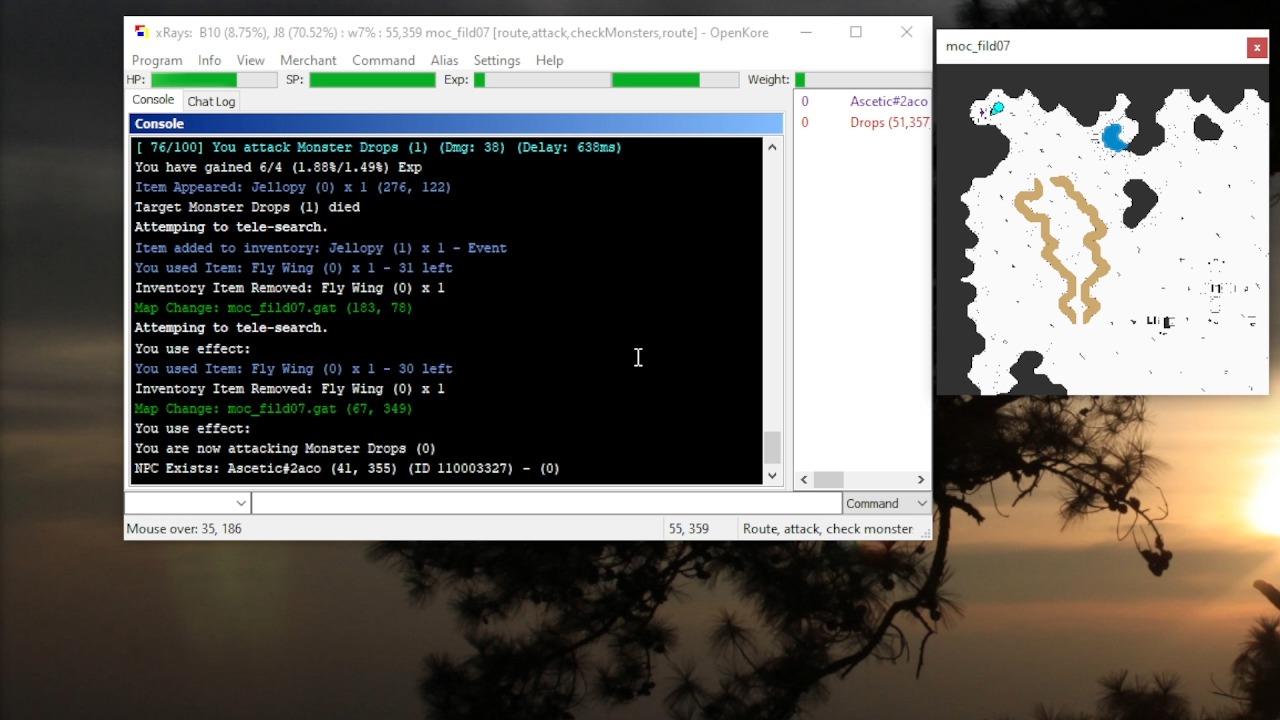Click the 'Route, attack, check monster' status text
The height and width of the screenshot is (720, 1280).
pos(828,529)
